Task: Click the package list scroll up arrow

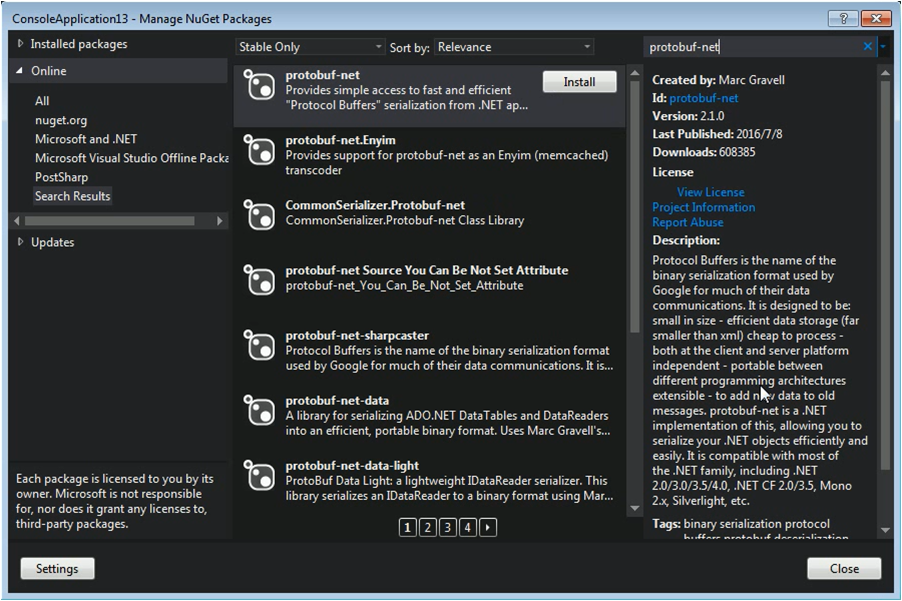Action: 635,73
